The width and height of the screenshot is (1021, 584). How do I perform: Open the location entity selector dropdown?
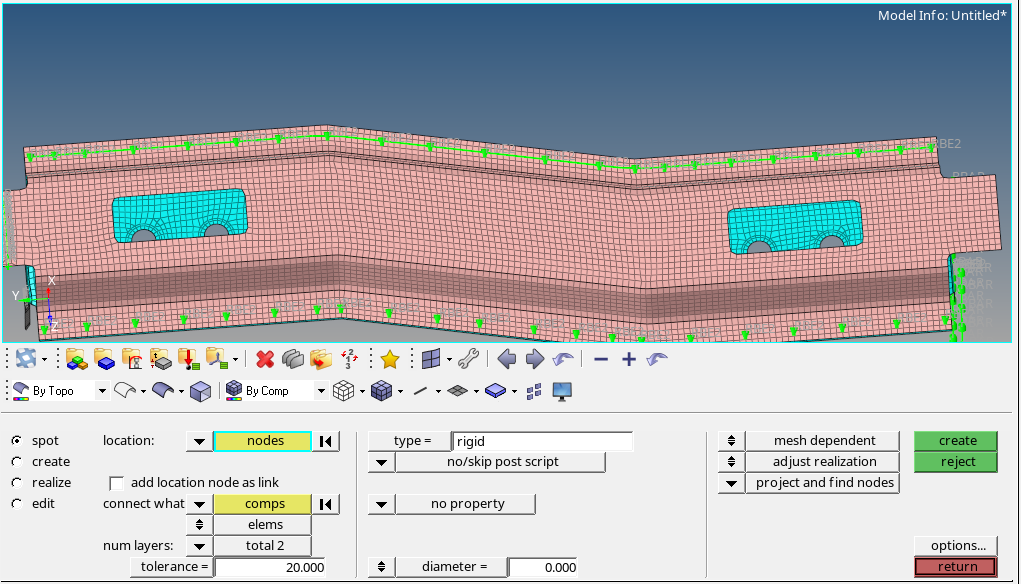[x=199, y=441]
